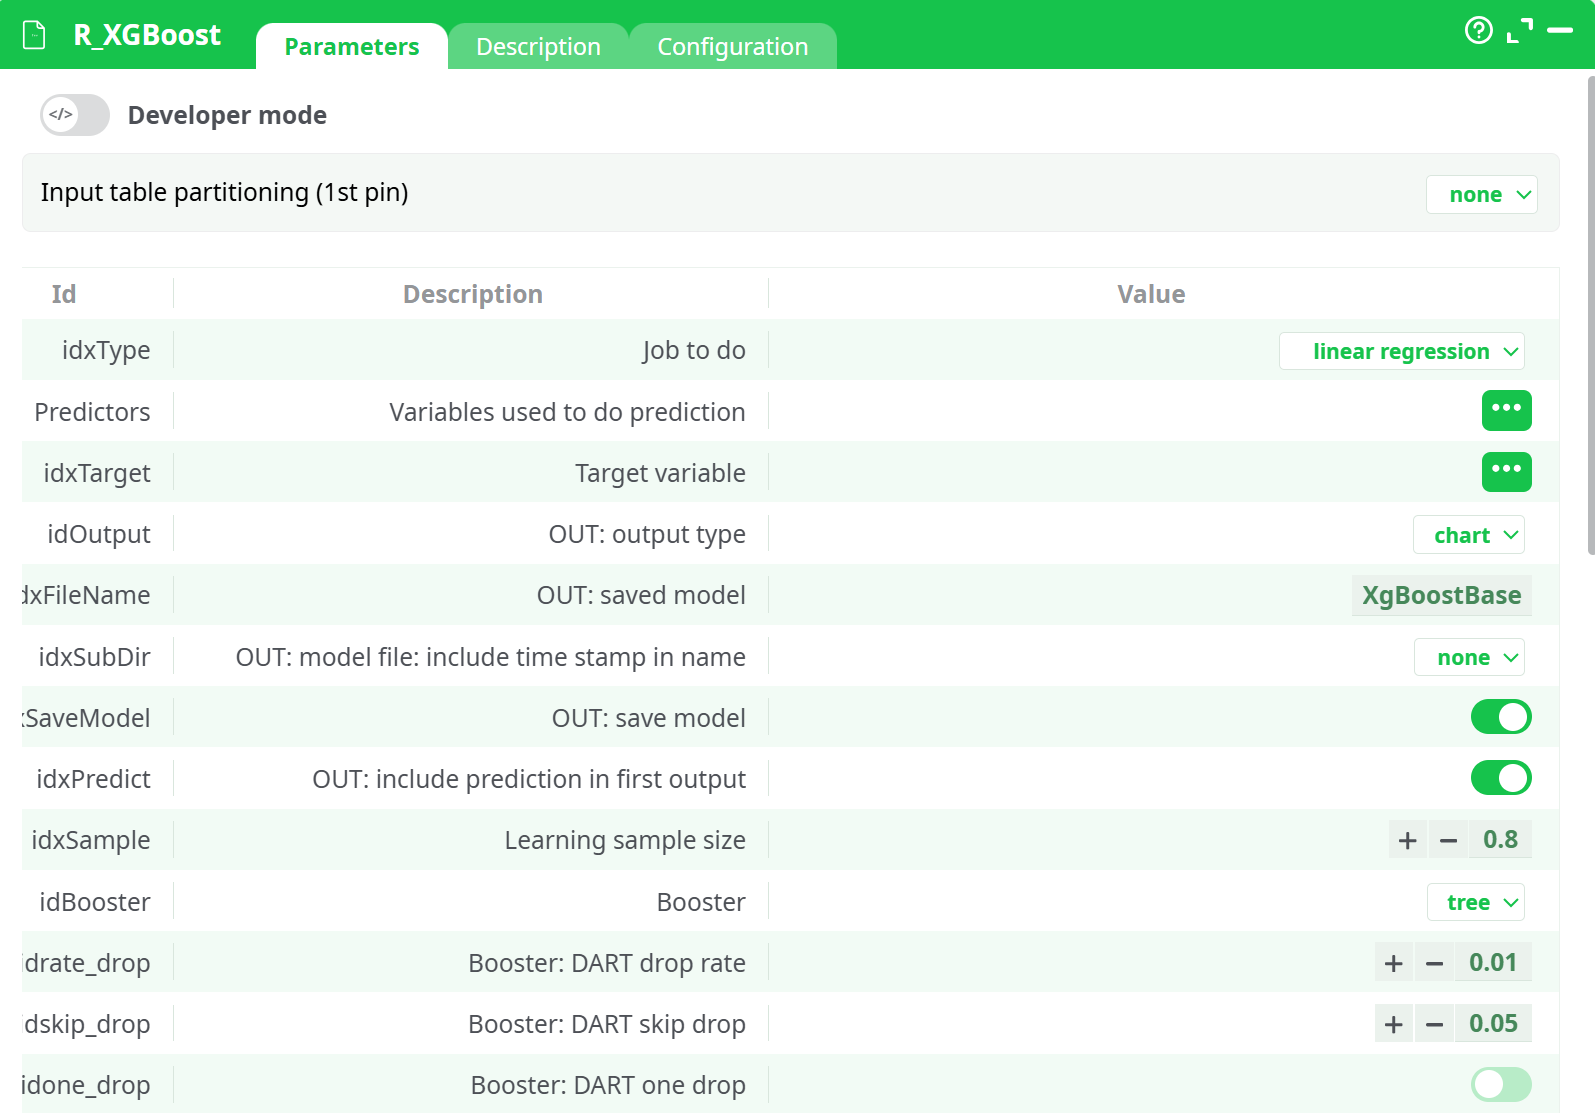Decrease DART drop rate with minus
This screenshot has width=1595, height=1113.
[x=1434, y=963]
